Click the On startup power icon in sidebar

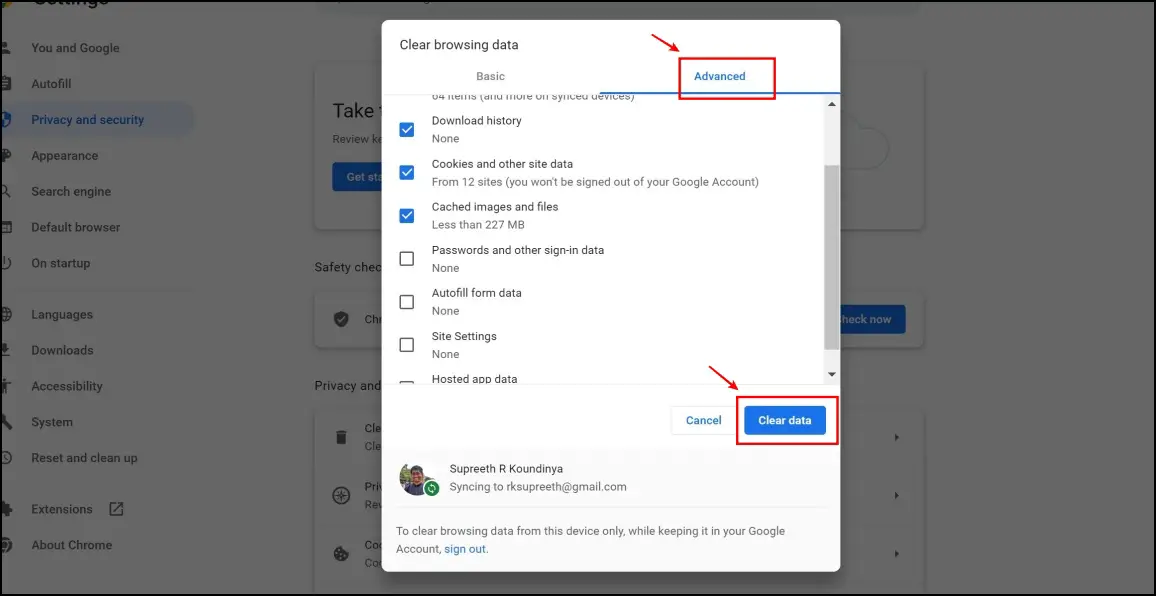click(x=5, y=263)
